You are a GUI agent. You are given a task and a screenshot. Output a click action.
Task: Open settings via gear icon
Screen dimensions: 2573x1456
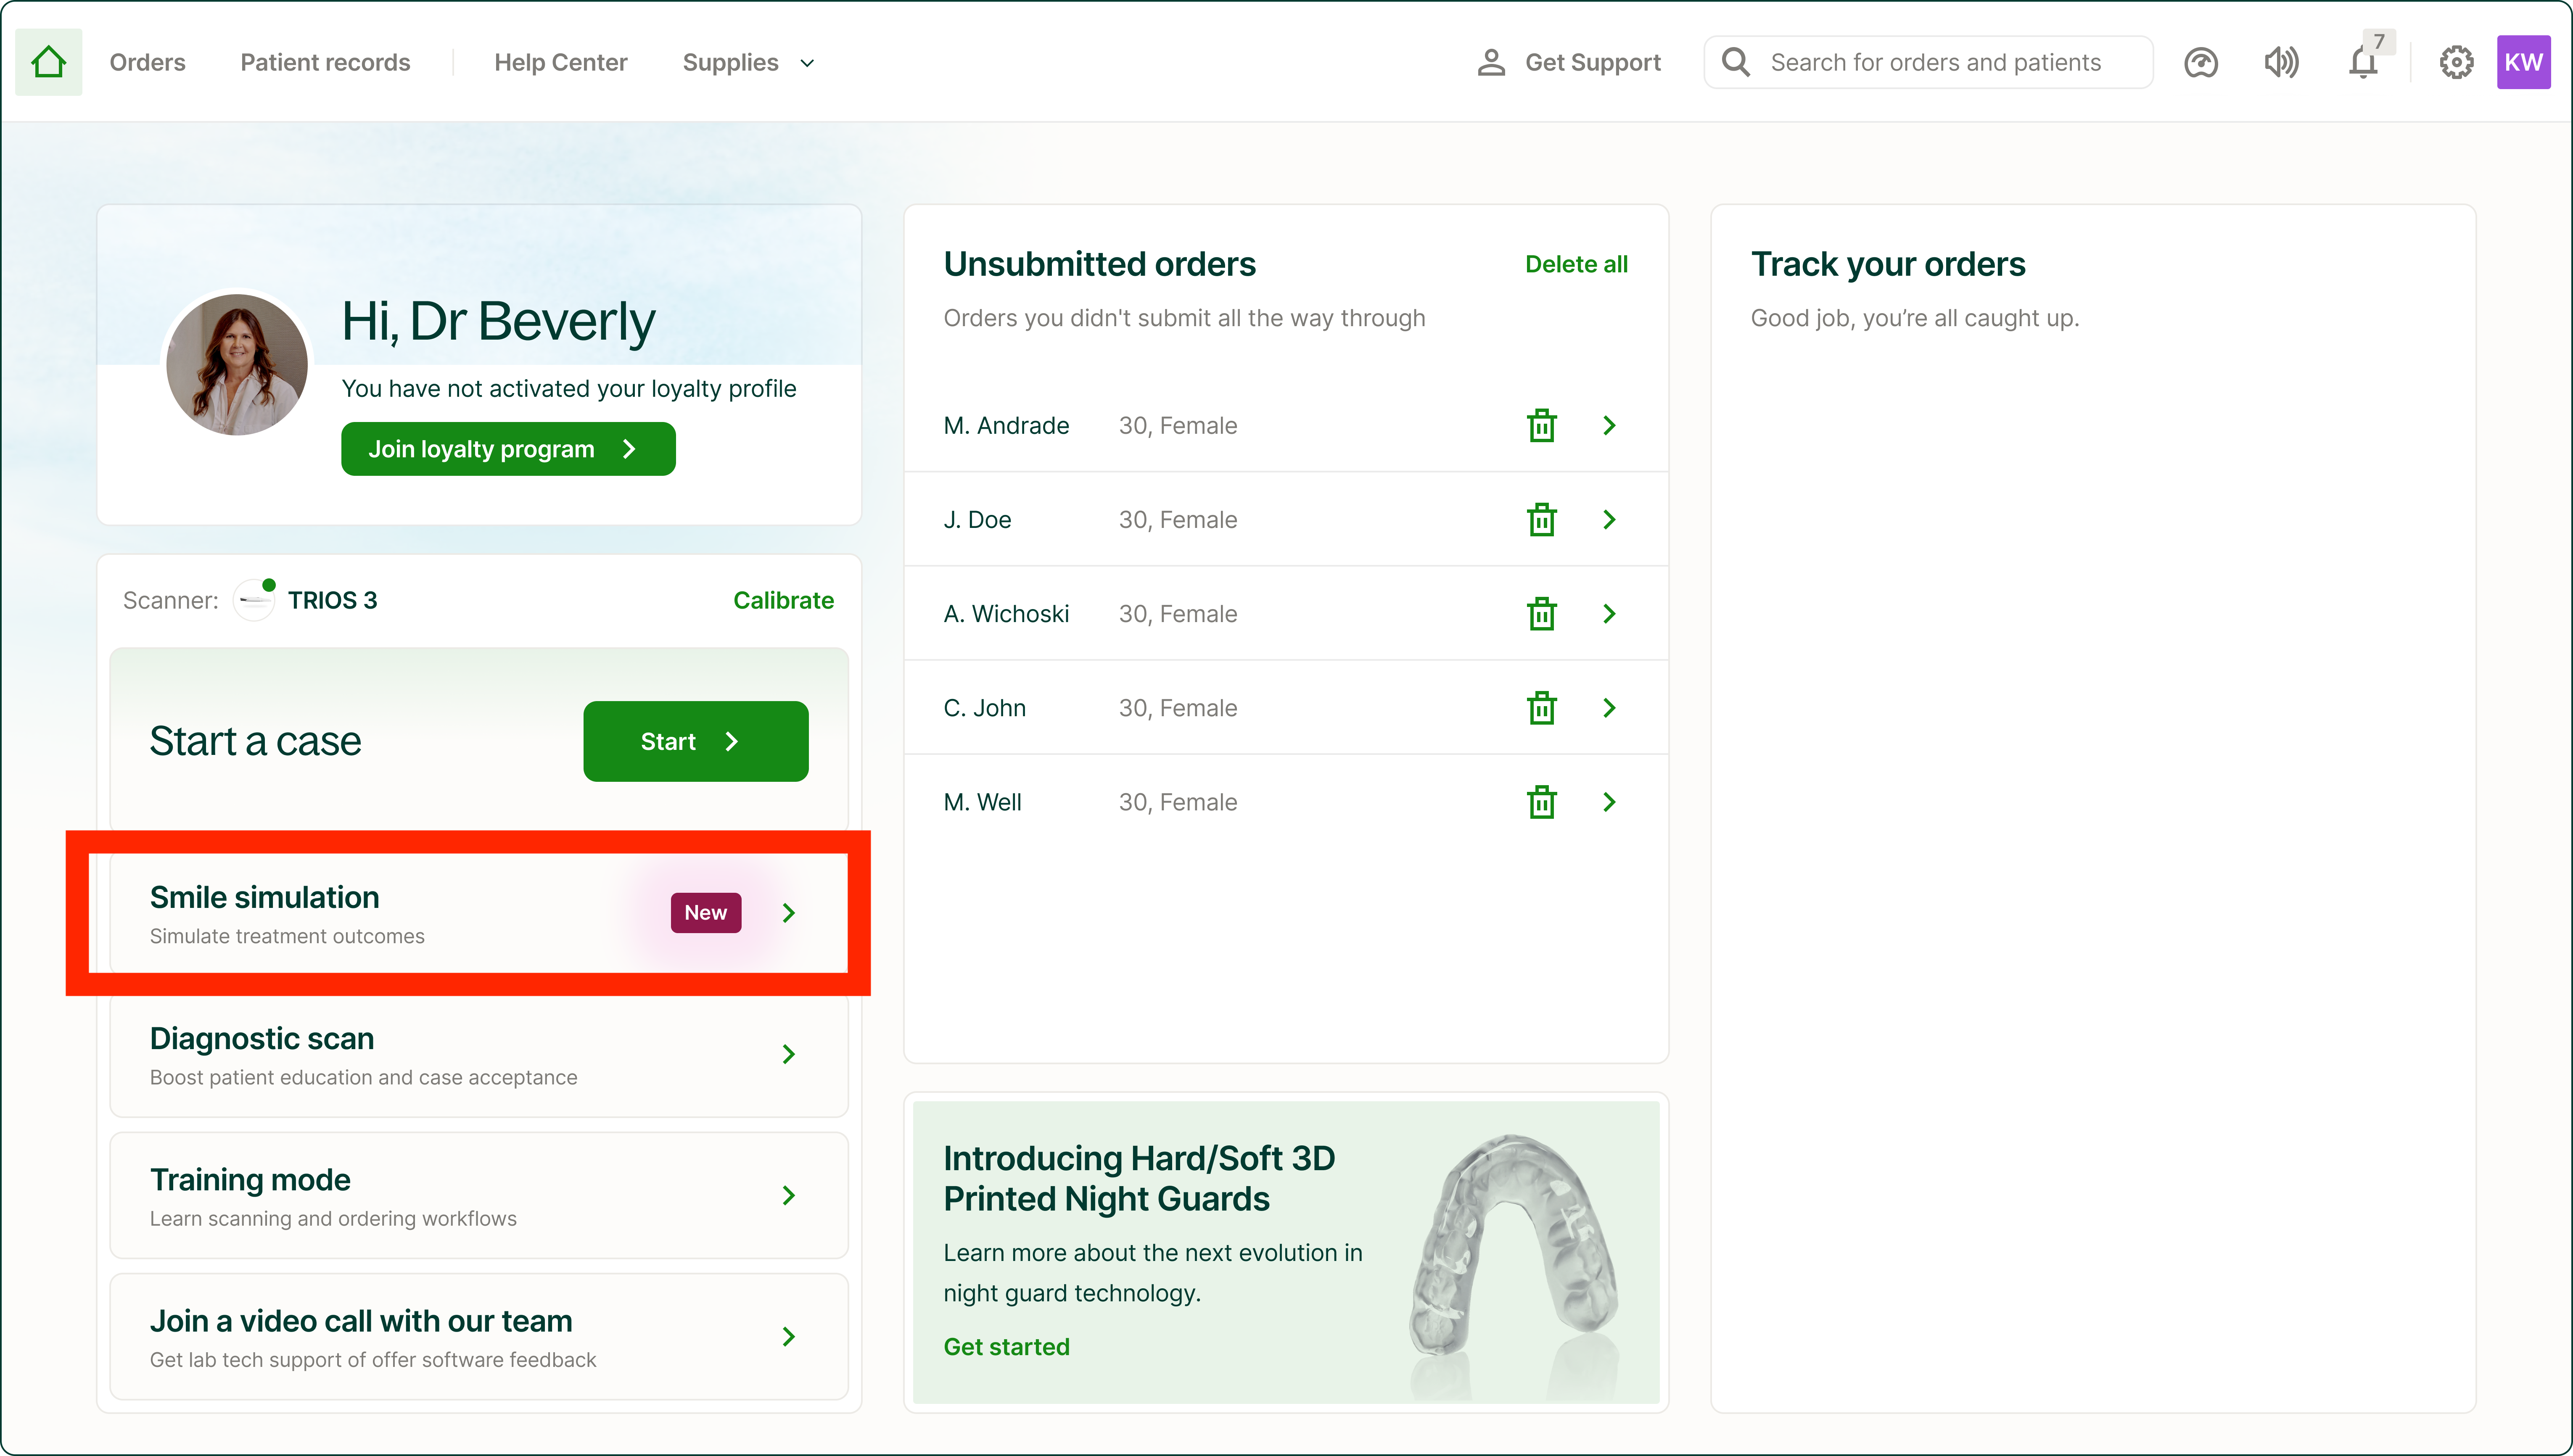pyautogui.click(x=2456, y=62)
